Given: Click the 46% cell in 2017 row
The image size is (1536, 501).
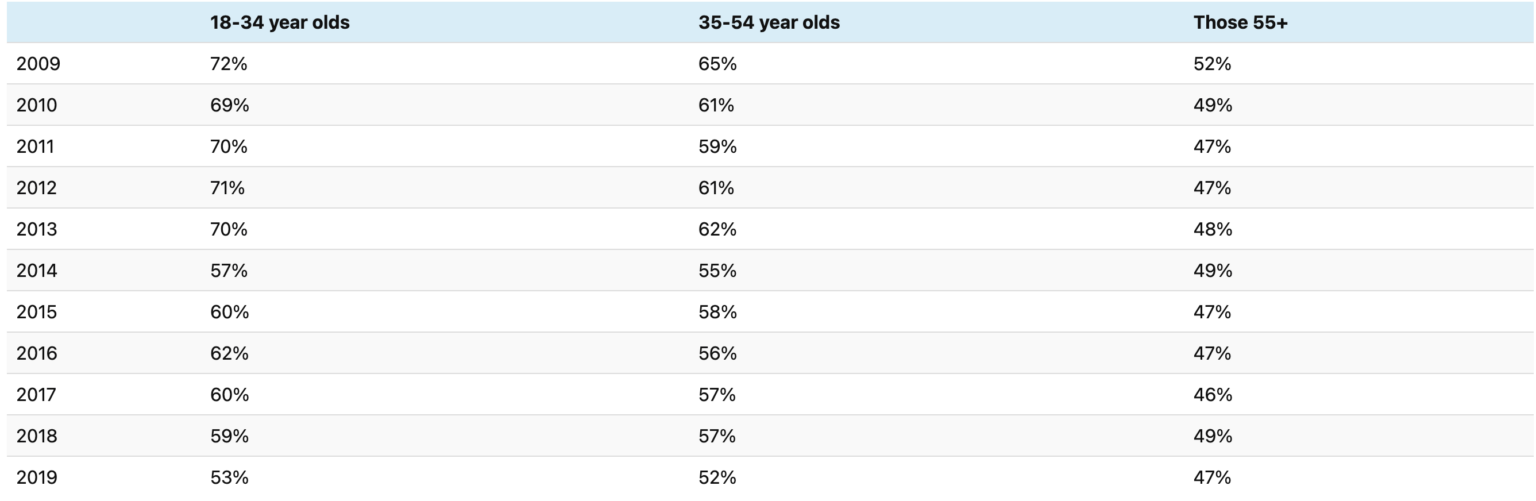Looking at the screenshot, I should 1212,395.
